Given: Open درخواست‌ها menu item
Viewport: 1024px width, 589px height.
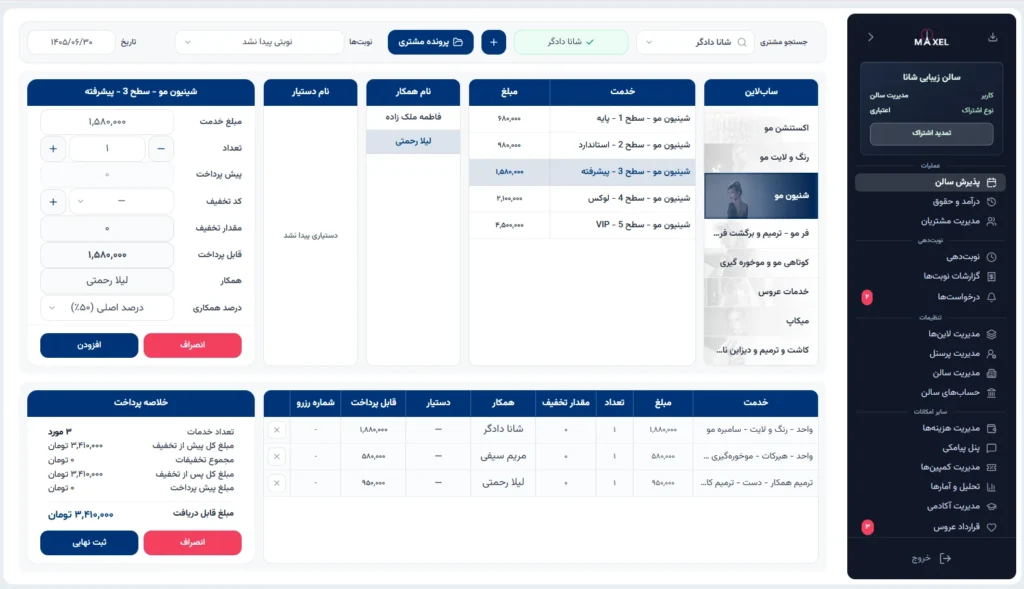Looking at the screenshot, I should [929, 297].
